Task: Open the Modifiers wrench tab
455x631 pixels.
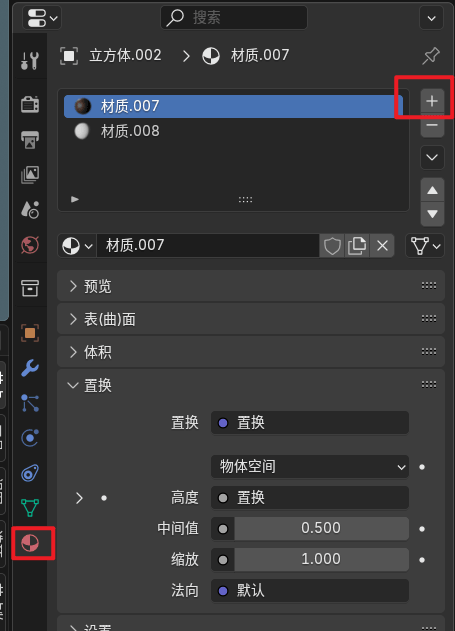Action: click(30, 368)
